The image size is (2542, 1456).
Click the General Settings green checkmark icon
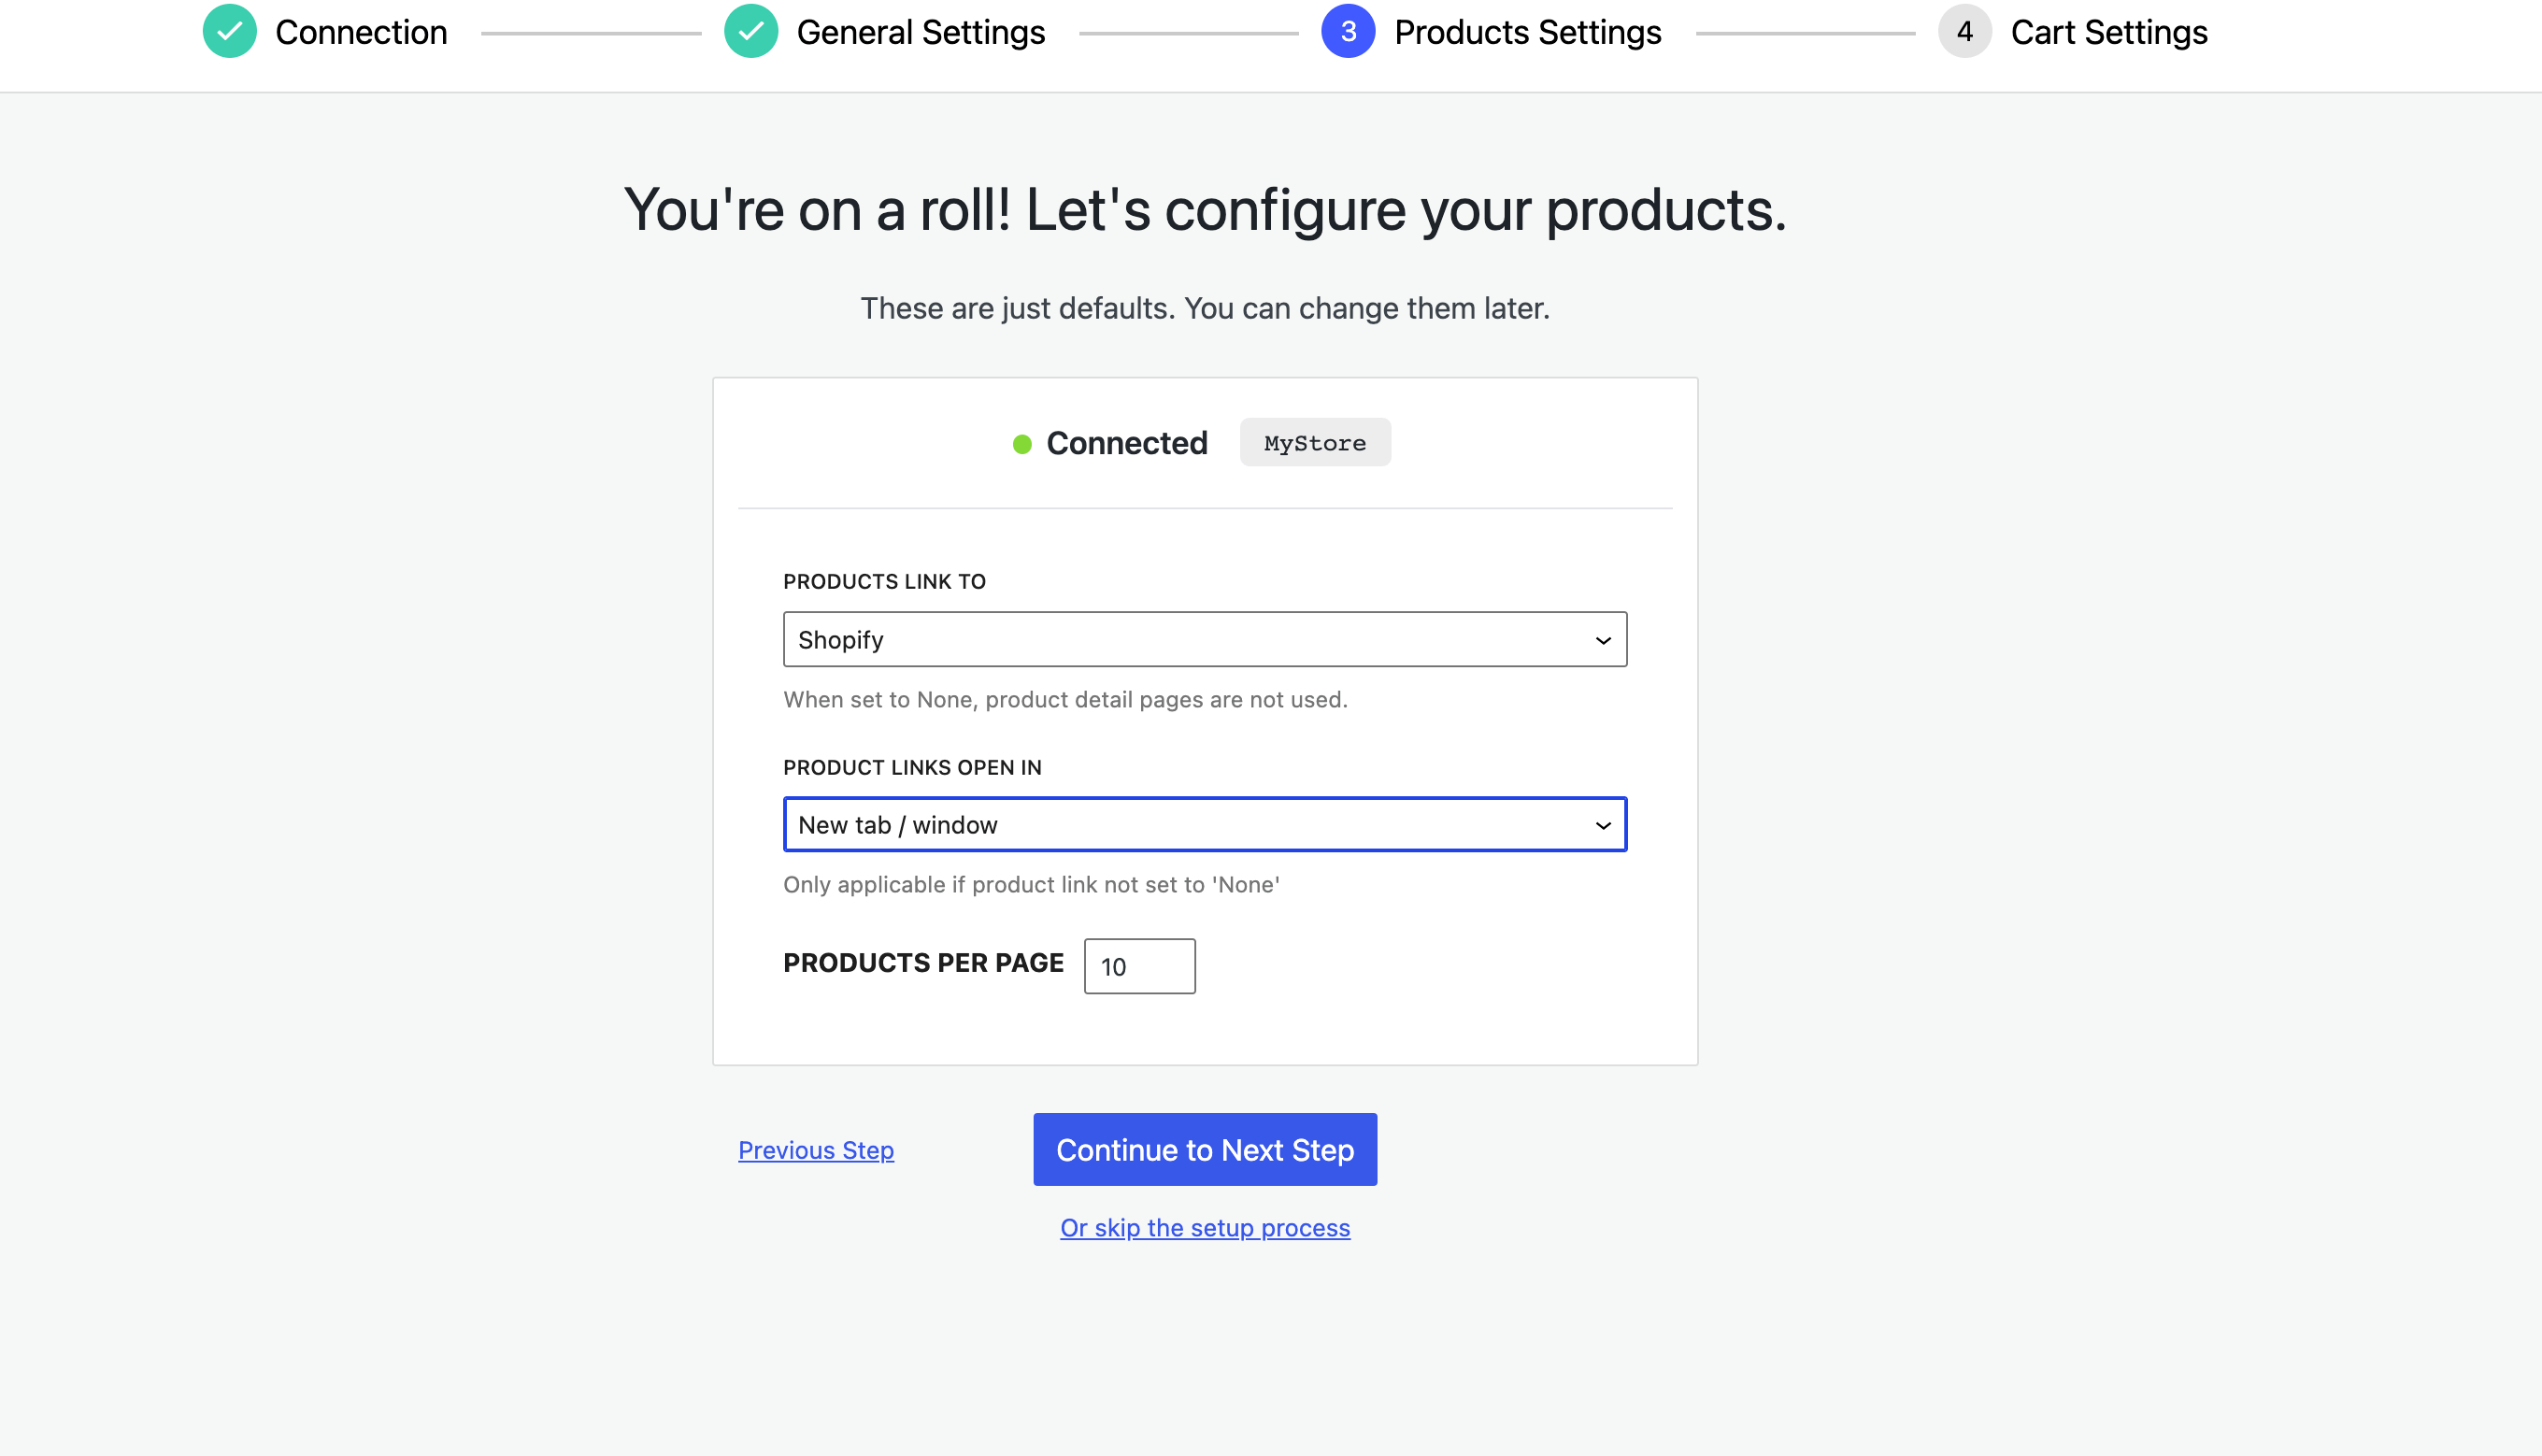[x=751, y=32]
